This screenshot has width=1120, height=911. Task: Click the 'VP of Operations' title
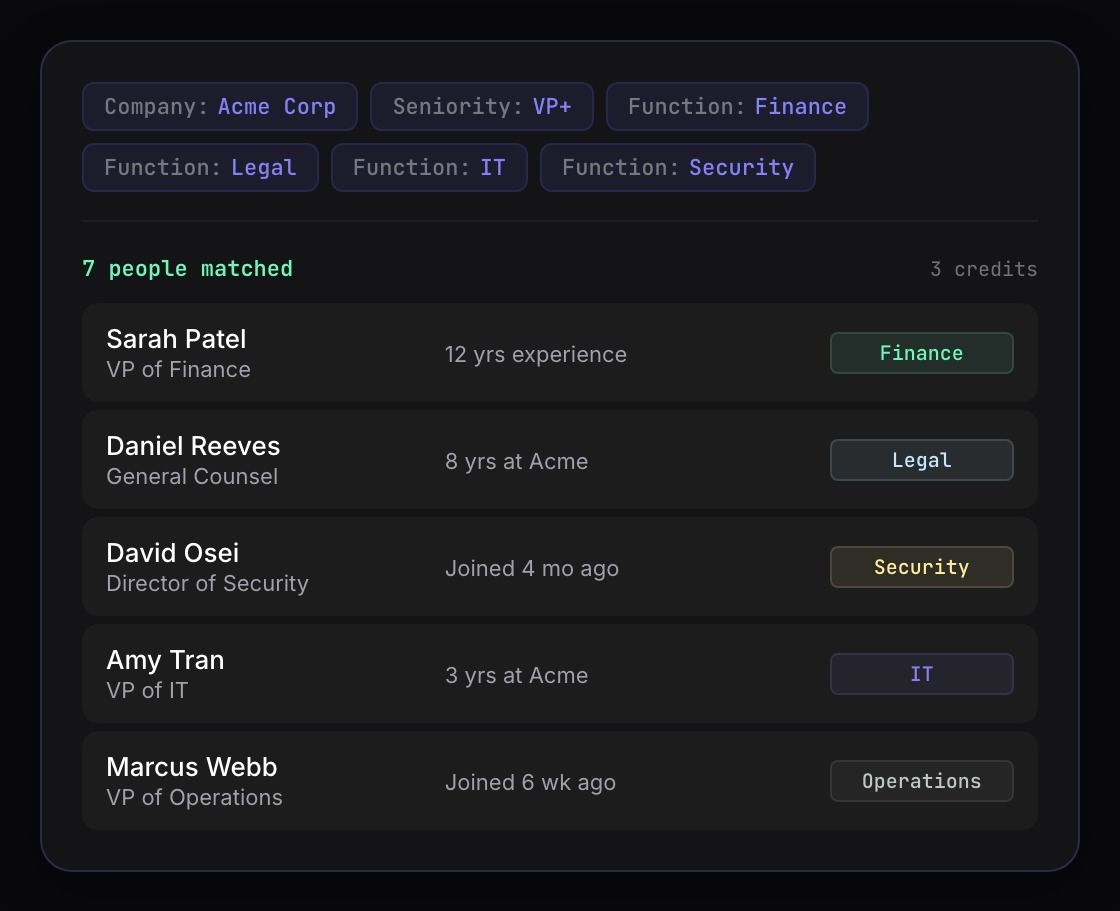click(x=194, y=797)
